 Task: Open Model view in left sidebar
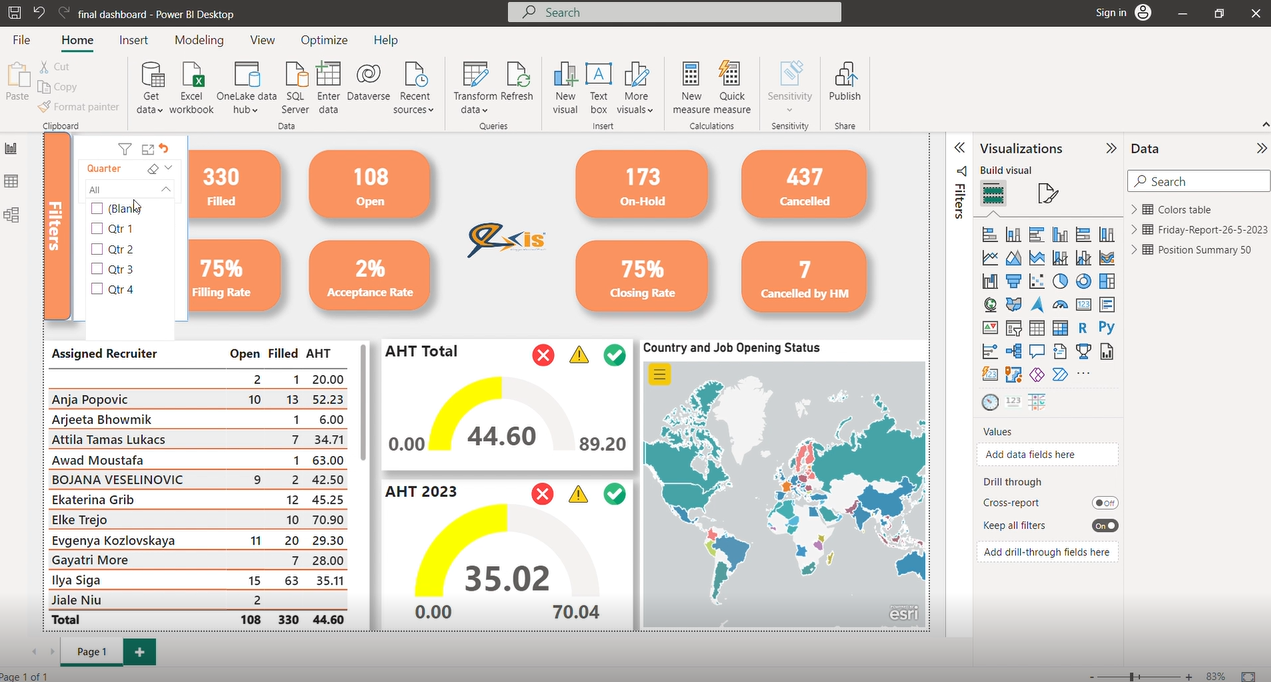pos(11,215)
